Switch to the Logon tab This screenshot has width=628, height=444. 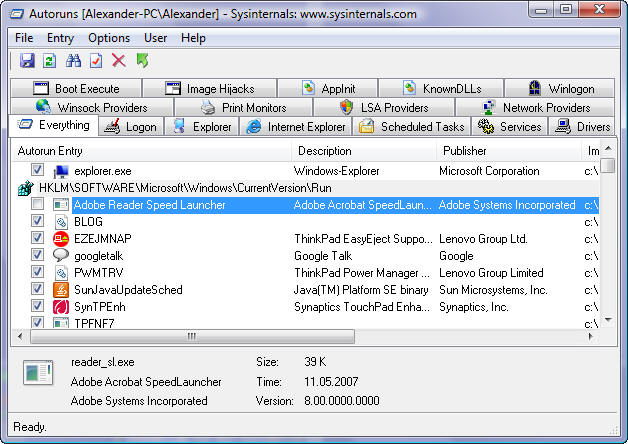[x=131, y=127]
